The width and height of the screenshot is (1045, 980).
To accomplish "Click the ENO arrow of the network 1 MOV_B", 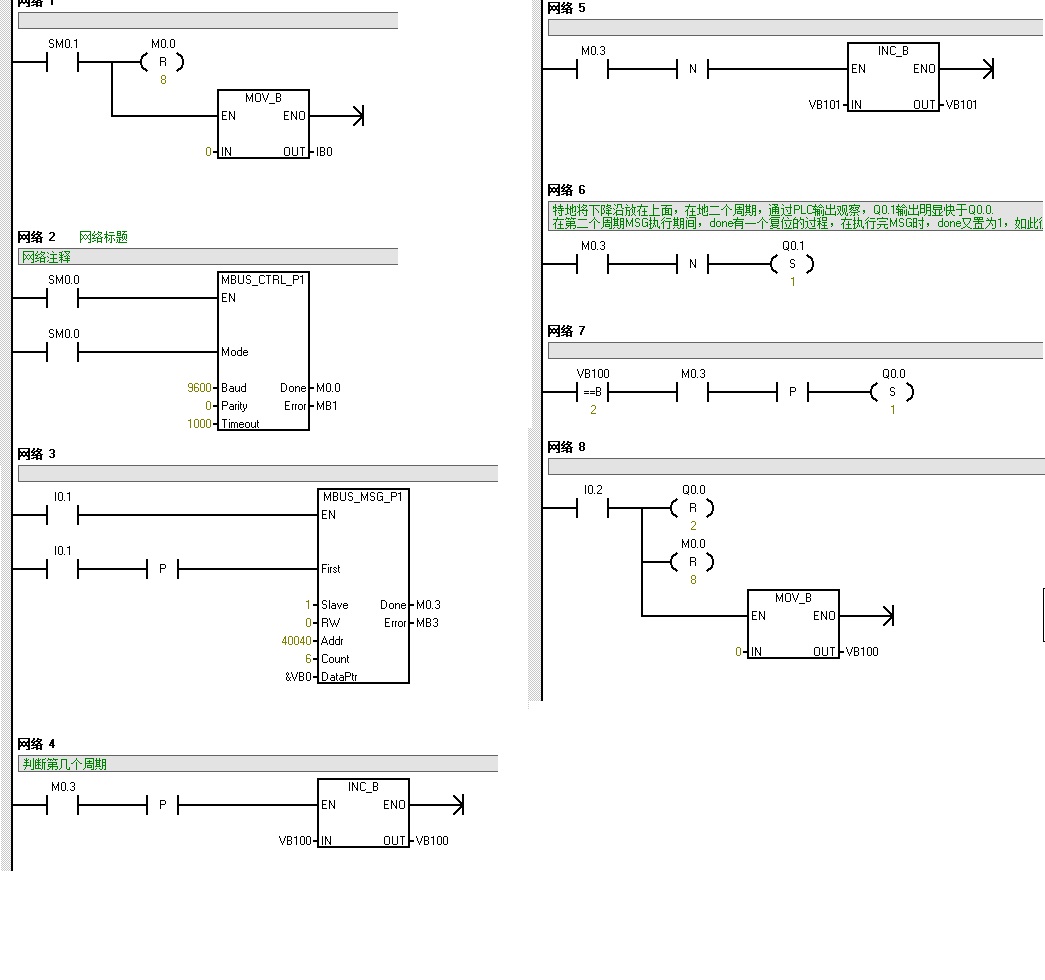I will pos(358,116).
